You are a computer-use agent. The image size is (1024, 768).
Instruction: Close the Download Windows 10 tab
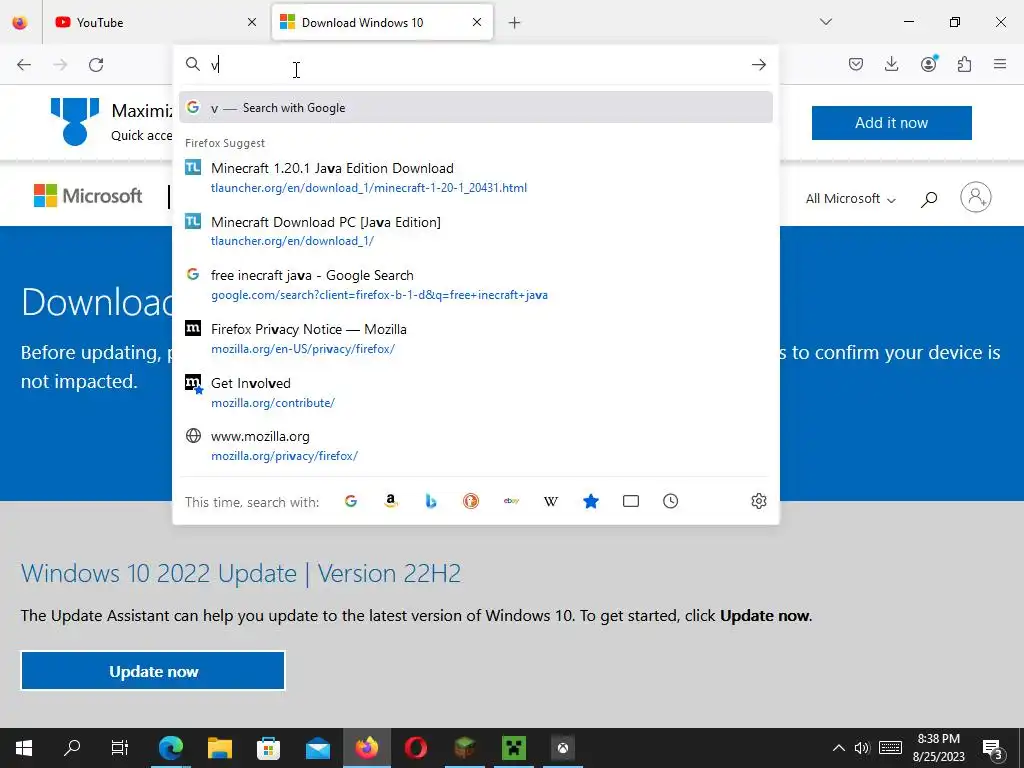pos(477,22)
